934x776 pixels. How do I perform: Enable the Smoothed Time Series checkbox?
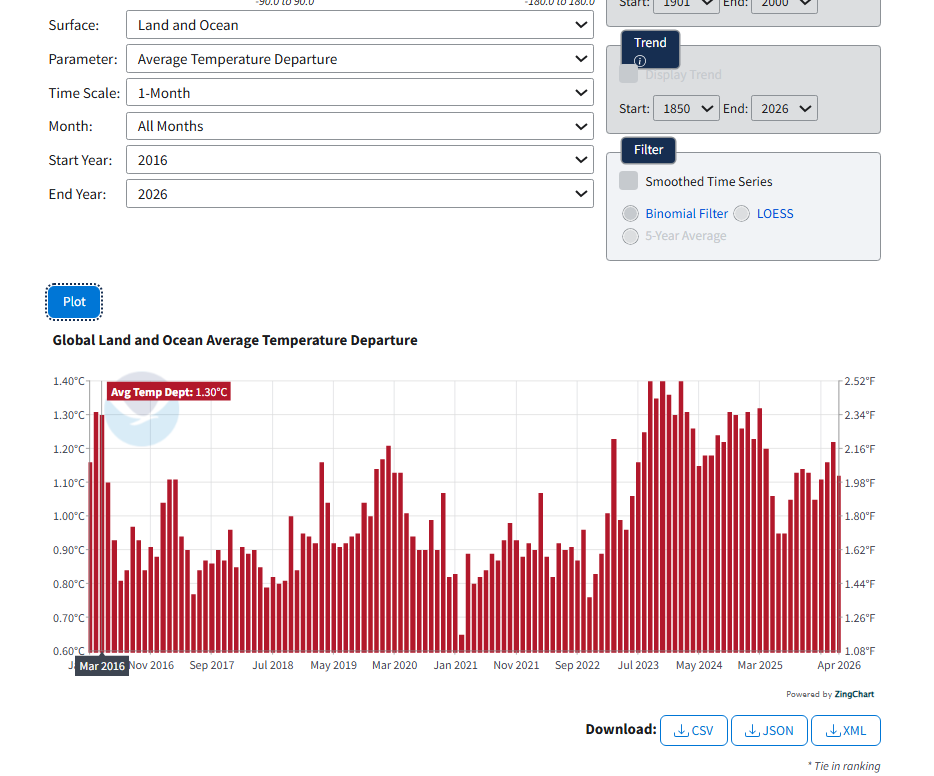628,181
